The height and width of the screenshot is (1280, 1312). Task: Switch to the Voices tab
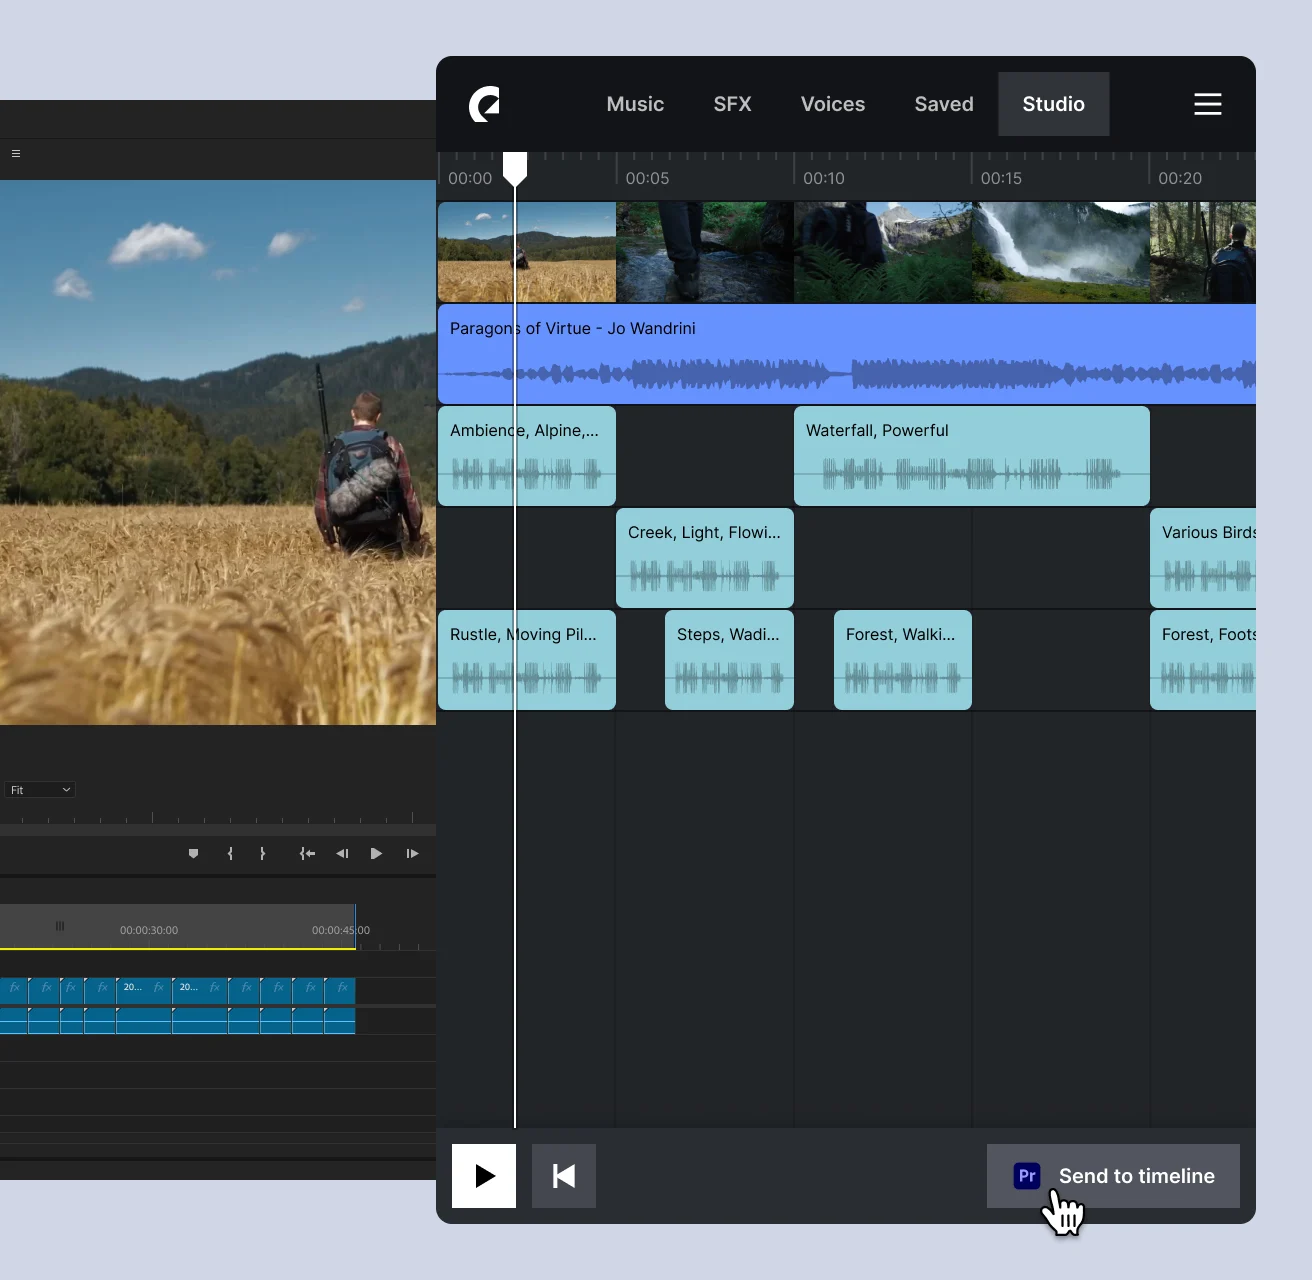coord(832,104)
